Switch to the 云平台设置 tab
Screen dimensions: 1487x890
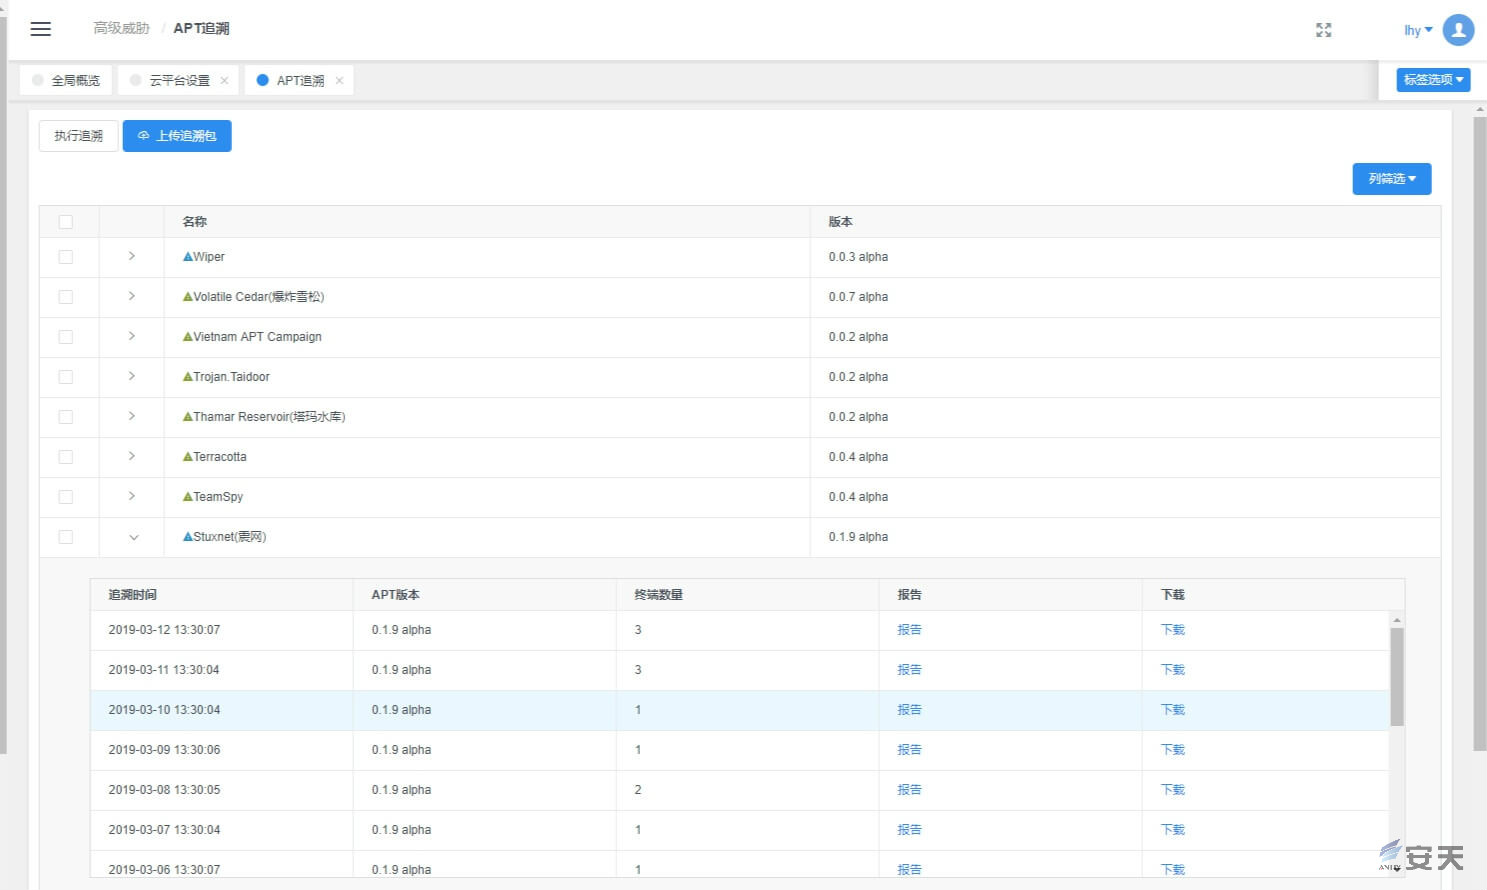click(x=178, y=81)
